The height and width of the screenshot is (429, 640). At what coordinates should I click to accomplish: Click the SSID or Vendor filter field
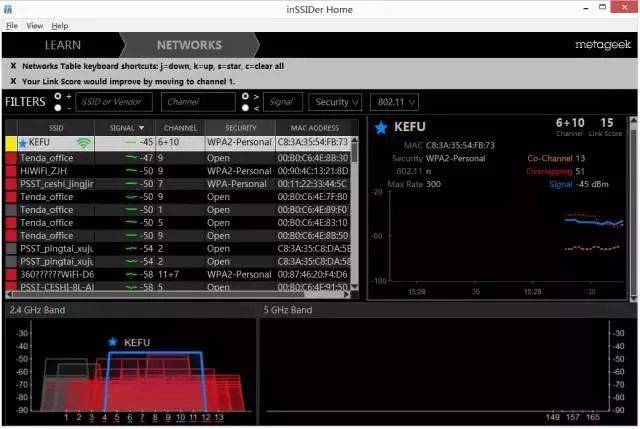pyautogui.click(x=114, y=102)
